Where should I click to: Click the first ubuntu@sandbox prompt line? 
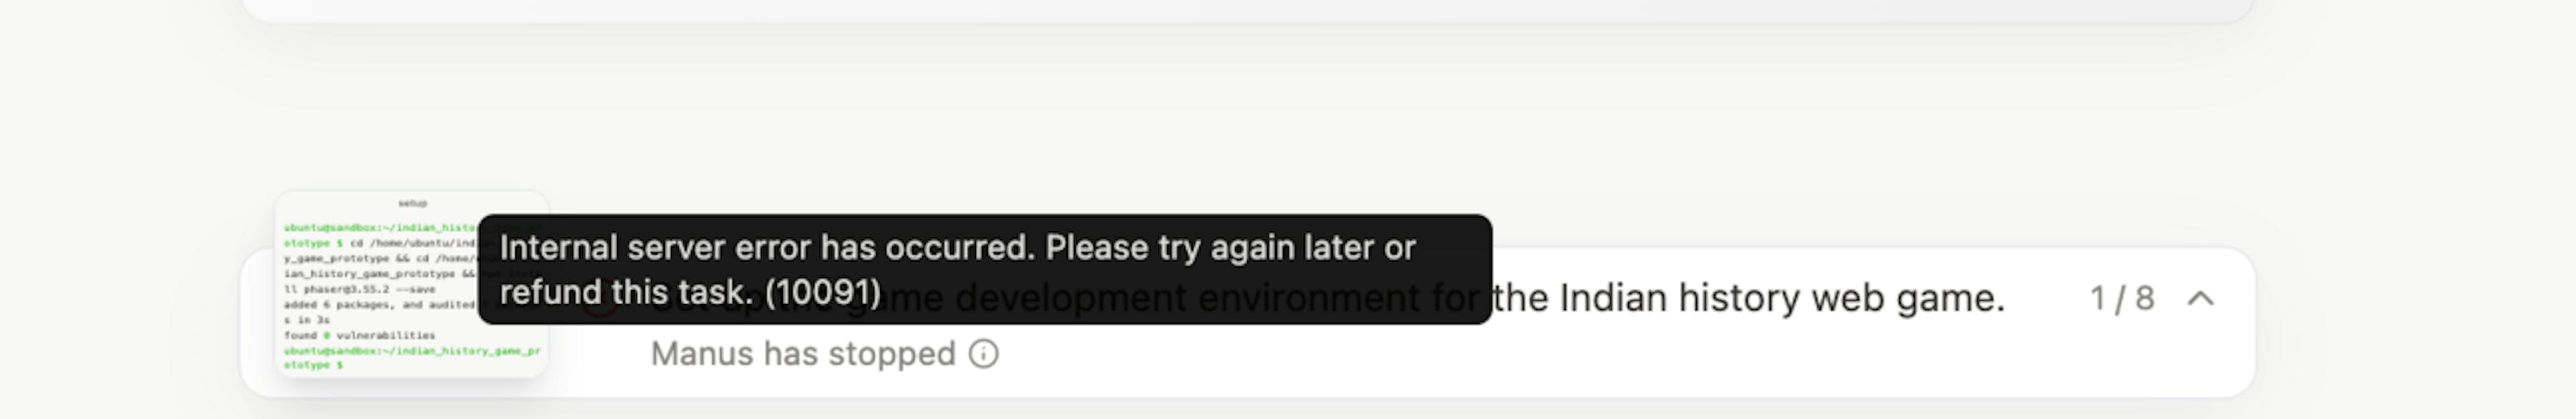coord(381,228)
